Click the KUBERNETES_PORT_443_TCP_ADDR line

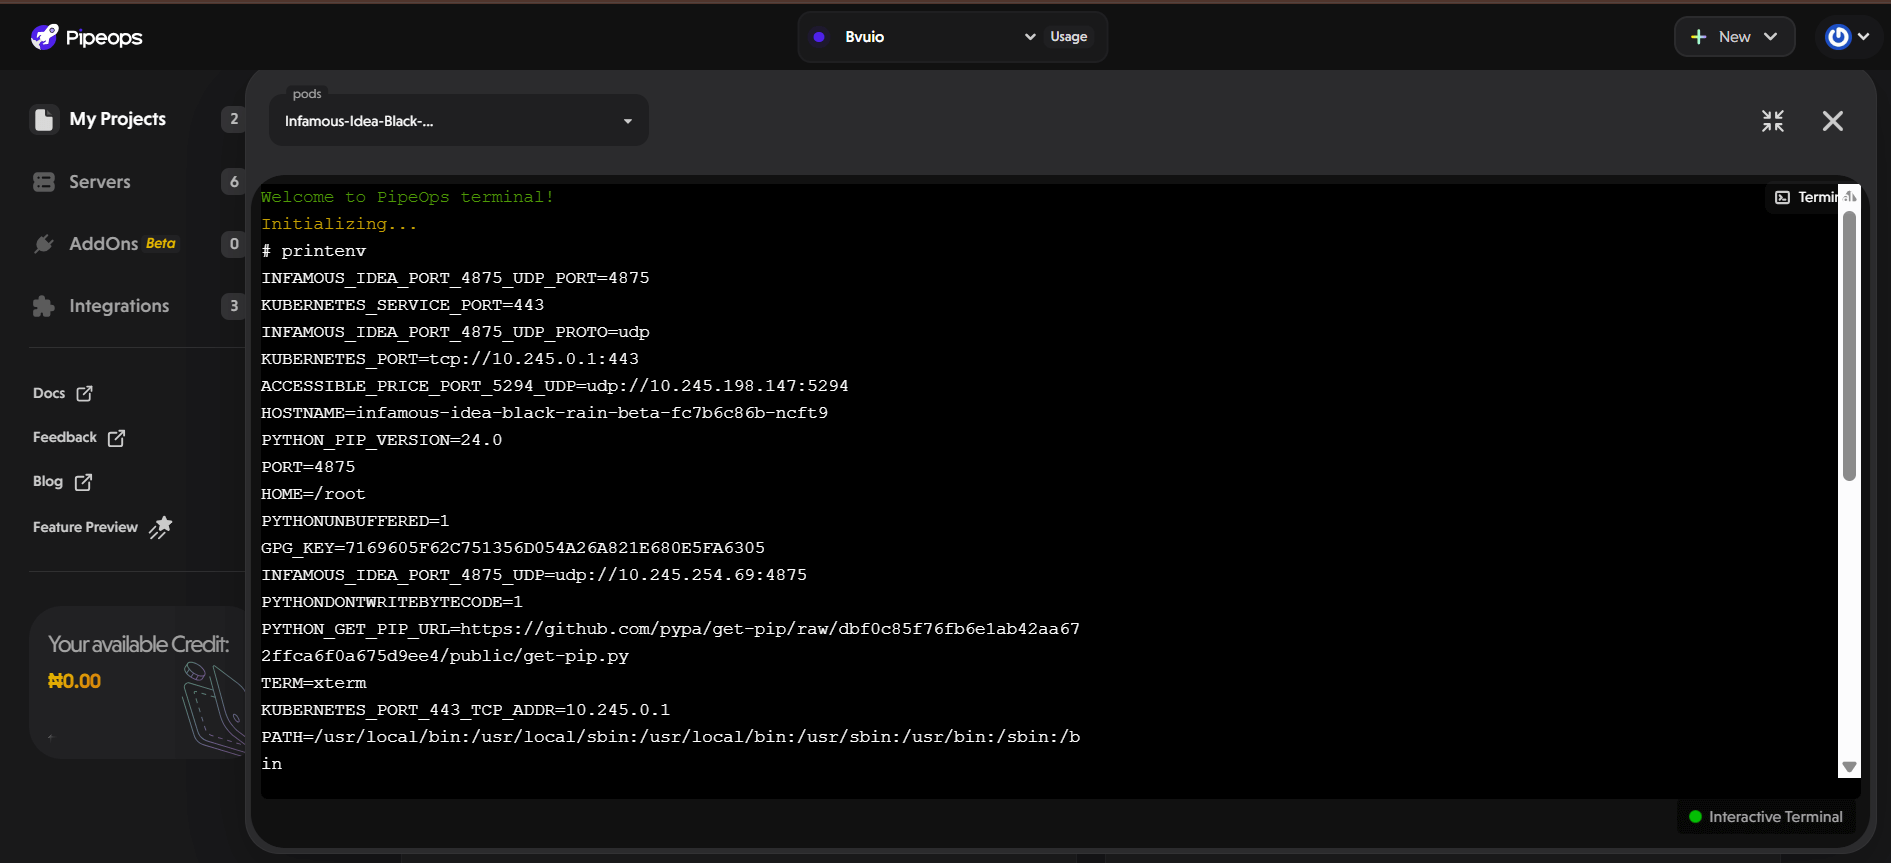[466, 710]
